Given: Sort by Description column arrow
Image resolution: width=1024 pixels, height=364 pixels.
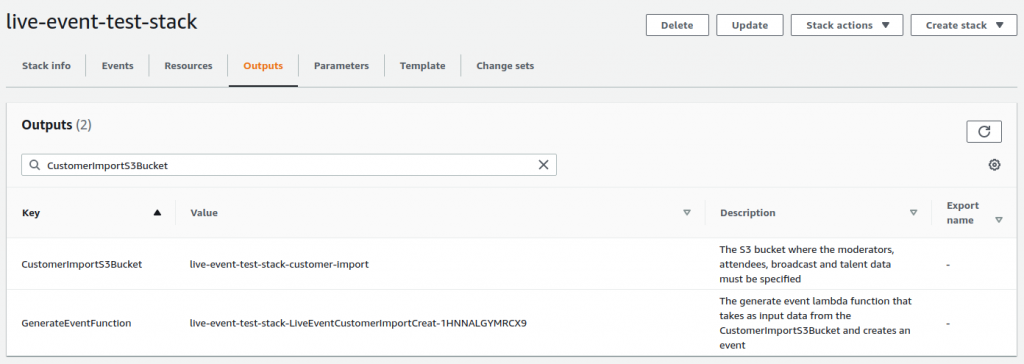Looking at the screenshot, I should (x=913, y=212).
